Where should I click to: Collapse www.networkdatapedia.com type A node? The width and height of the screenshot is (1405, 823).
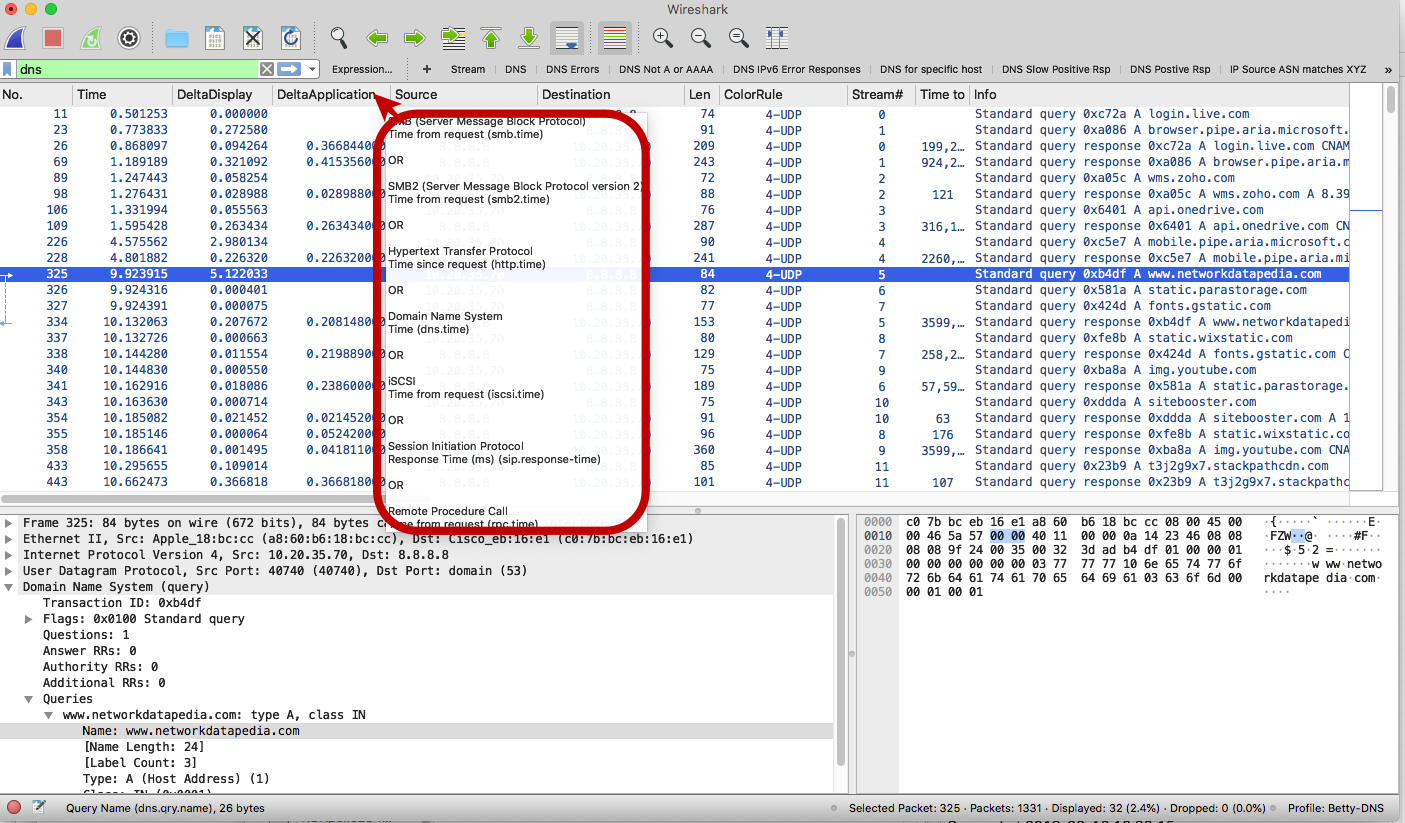49,715
